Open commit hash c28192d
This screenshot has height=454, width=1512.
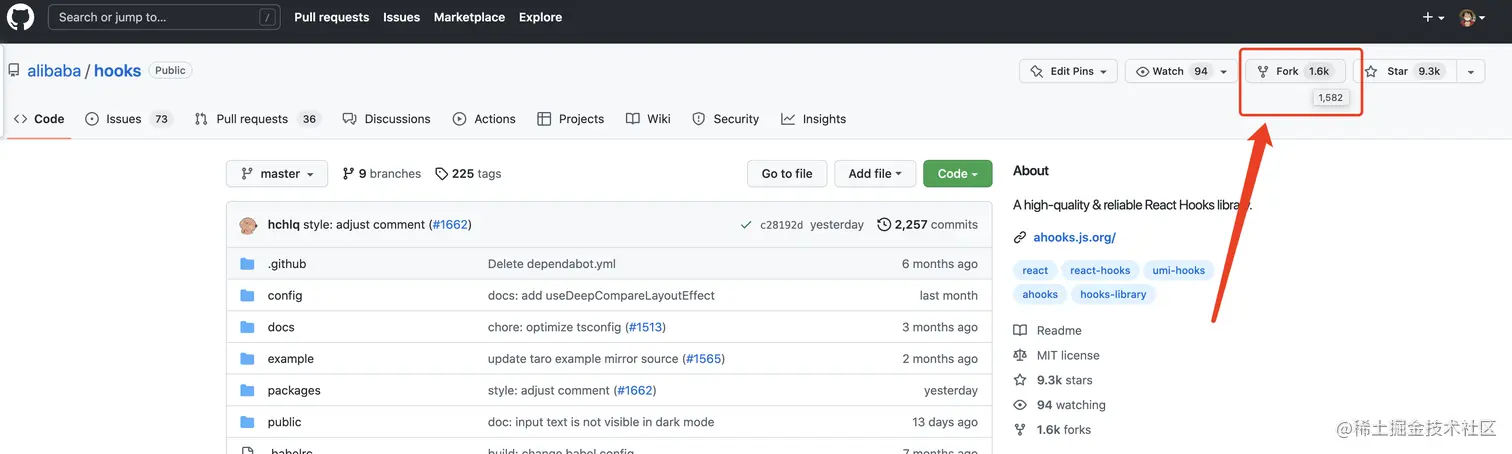tap(781, 225)
